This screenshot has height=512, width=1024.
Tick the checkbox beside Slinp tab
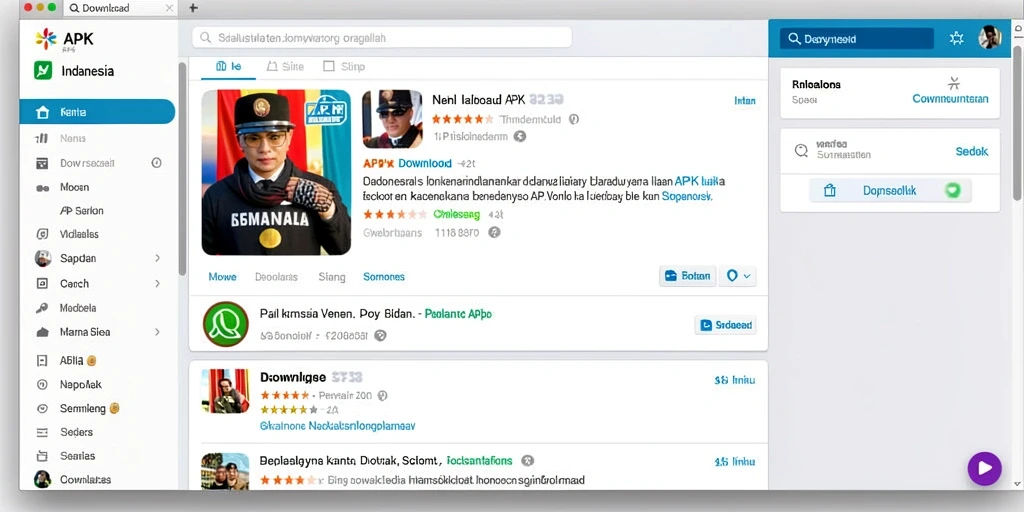click(x=329, y=66)
